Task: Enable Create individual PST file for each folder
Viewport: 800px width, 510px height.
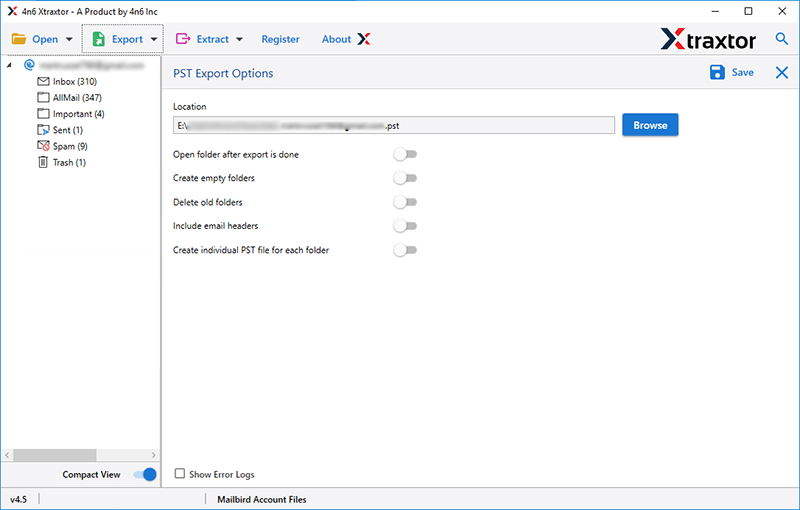Action: (x=405, y=250)
